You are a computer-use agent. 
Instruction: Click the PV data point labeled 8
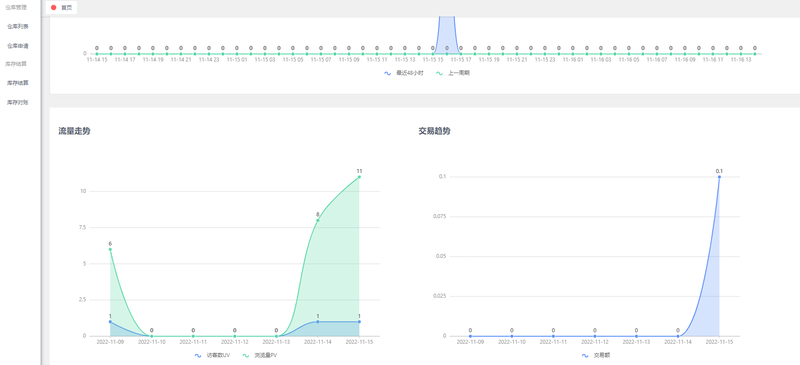(317, 220)
